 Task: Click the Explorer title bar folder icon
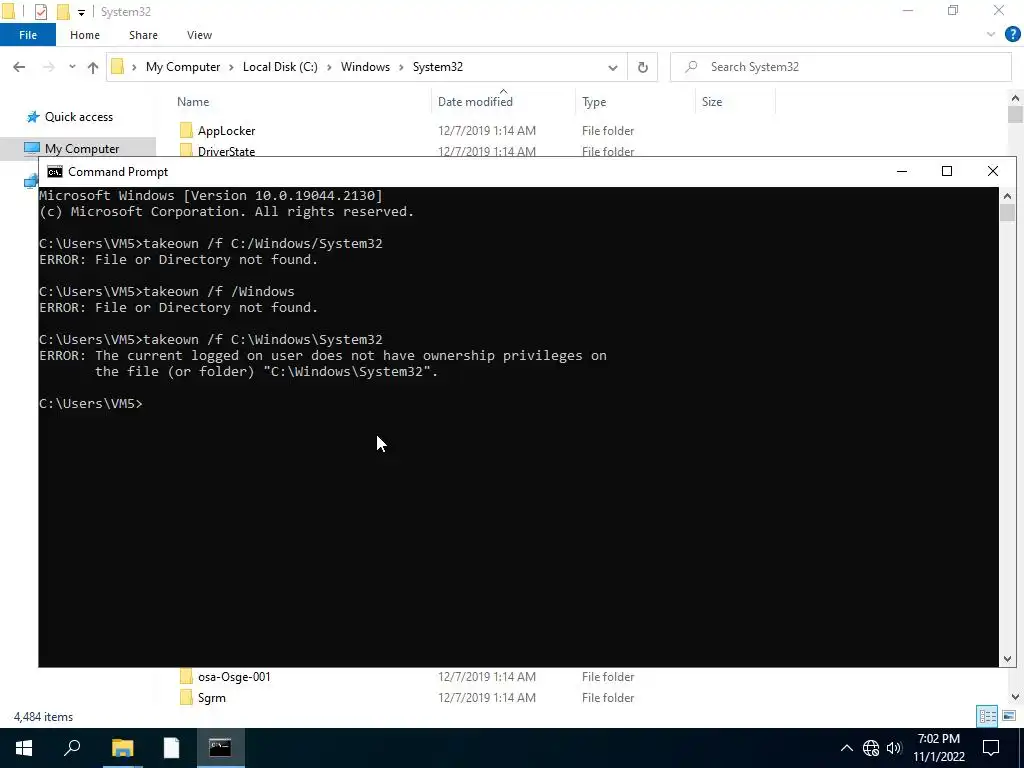pyautogui.click(x=8, y=11)
